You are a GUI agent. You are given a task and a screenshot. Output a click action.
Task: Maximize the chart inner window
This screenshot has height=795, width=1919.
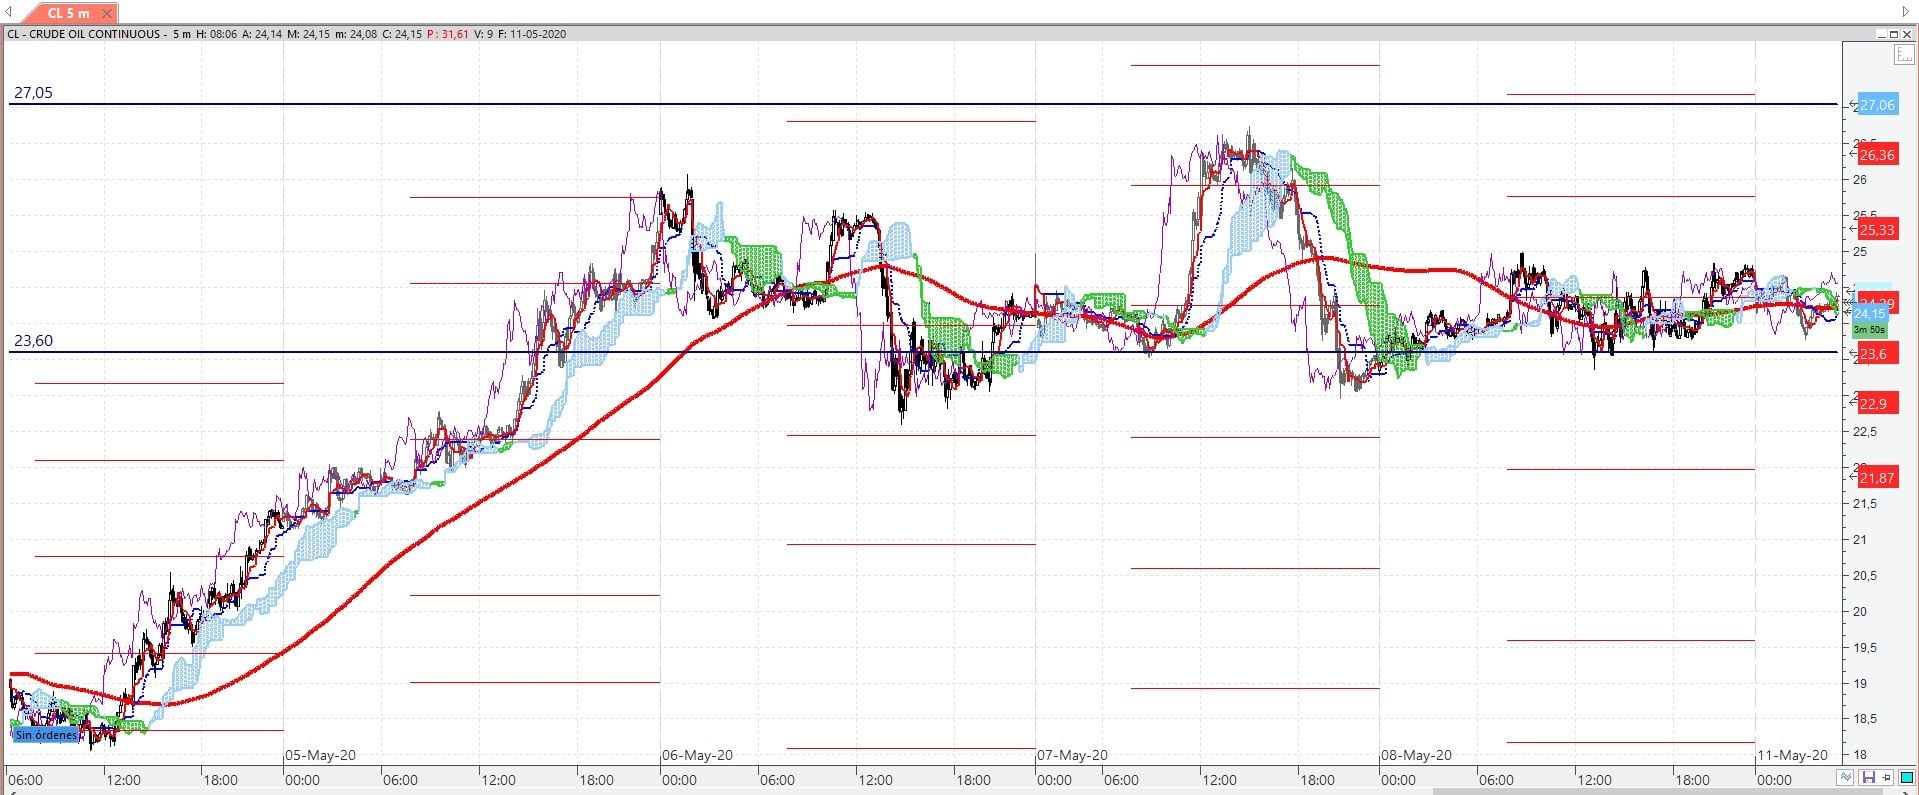click(x=1893, y=34)
